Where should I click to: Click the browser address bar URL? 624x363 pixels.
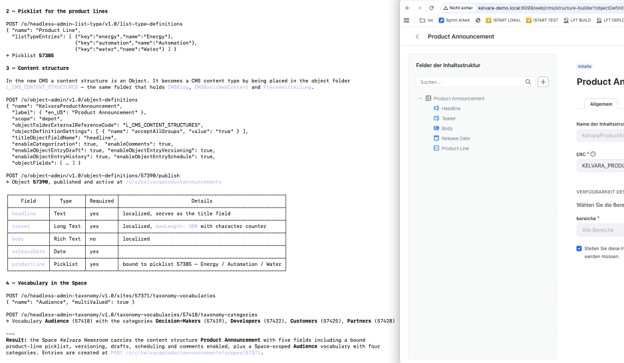(551, 8)
